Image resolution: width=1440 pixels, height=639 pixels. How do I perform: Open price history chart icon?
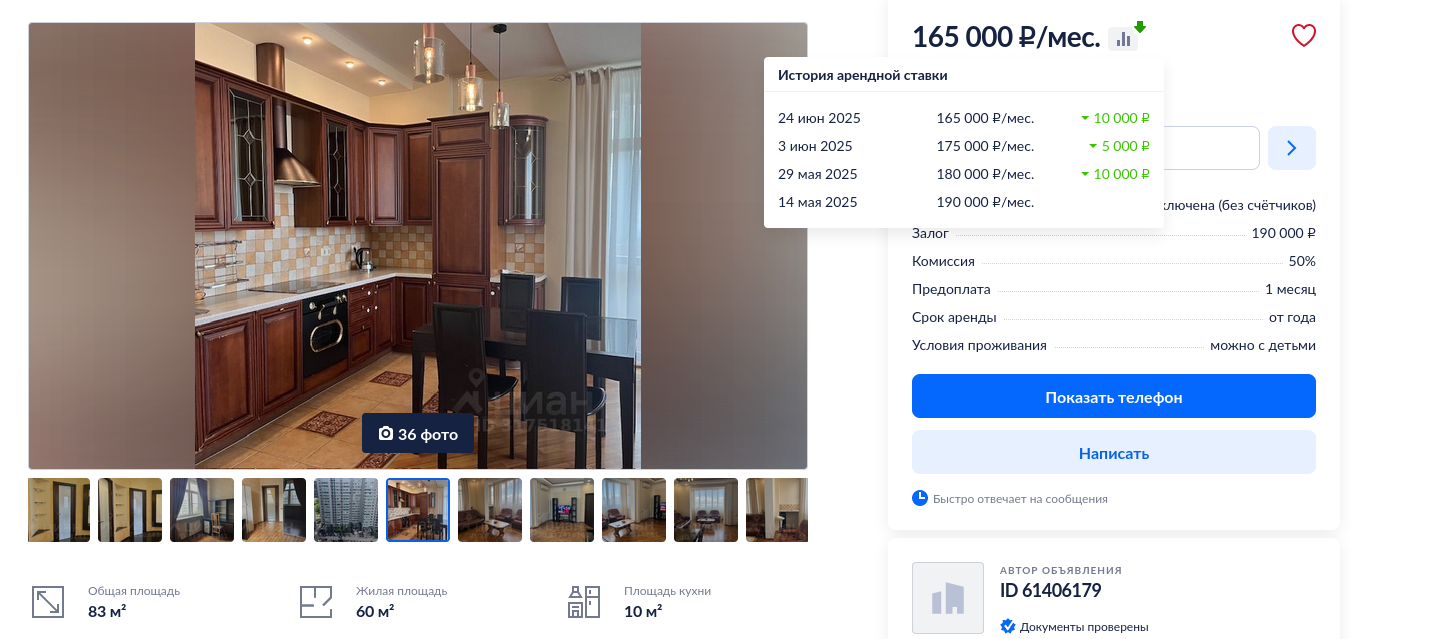point(1123,39)
